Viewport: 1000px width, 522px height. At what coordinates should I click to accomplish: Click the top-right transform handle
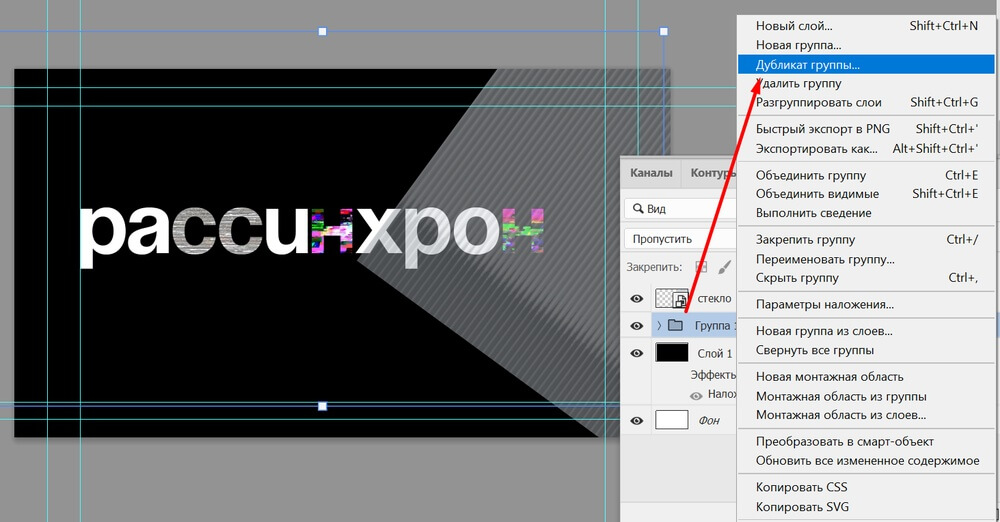[663, 31]
